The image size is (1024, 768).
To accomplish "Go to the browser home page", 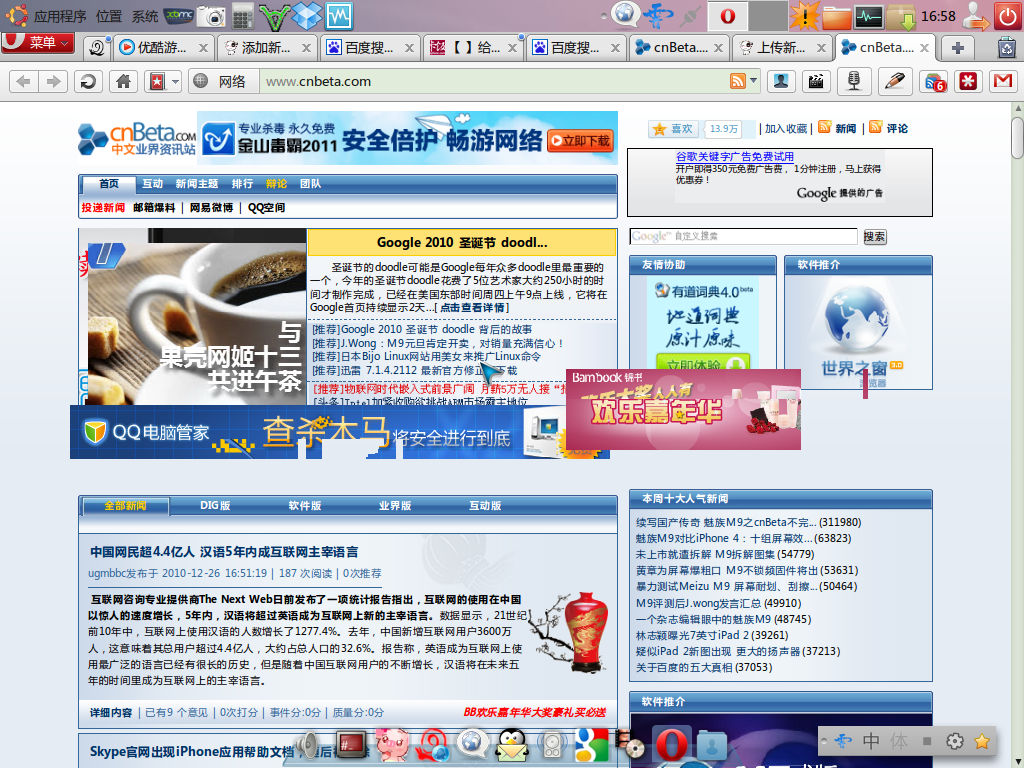I will click(123, 82).
